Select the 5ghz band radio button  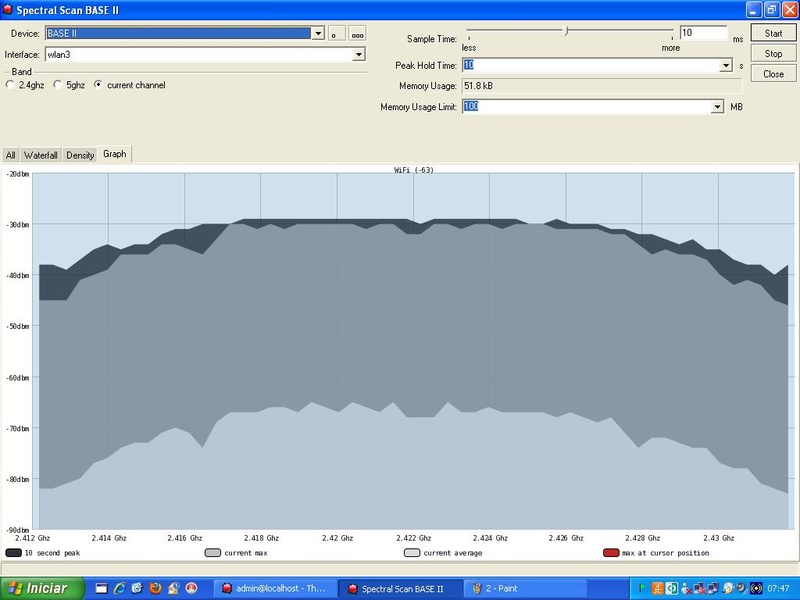coord(58,85)
